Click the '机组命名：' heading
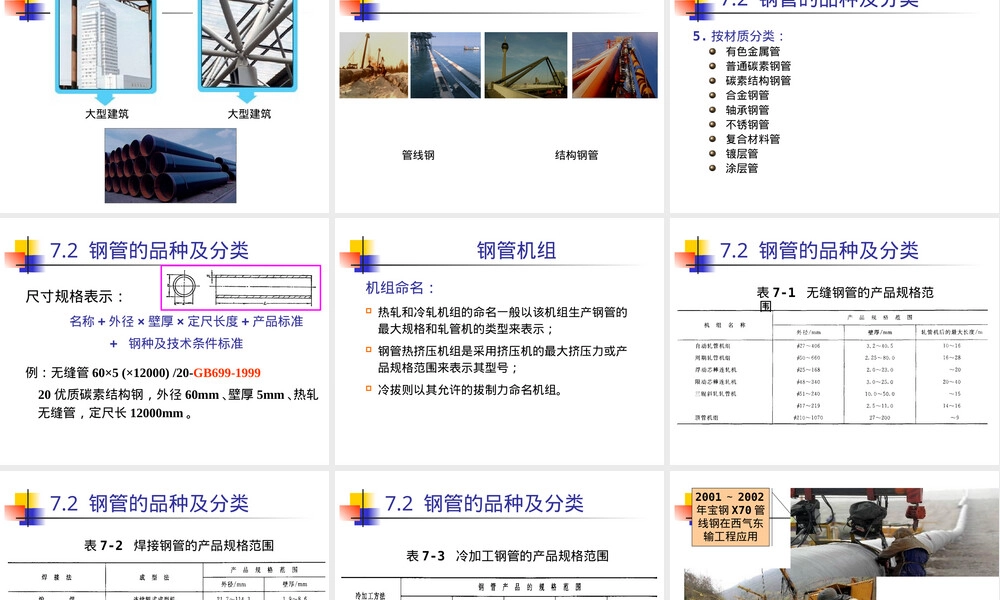The image size is (1000, 600). [x=400, y=288]
